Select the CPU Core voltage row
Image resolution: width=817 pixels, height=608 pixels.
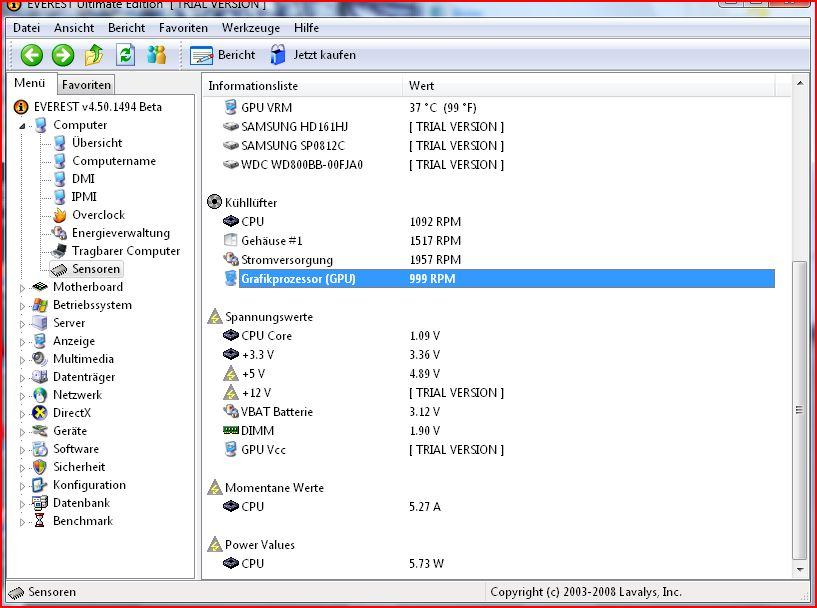pos(499,336)
